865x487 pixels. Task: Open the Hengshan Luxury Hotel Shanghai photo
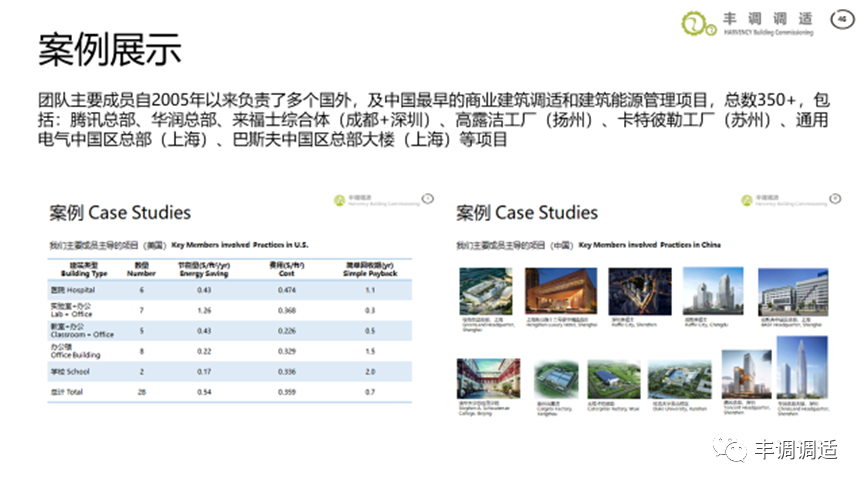[561, 292]
